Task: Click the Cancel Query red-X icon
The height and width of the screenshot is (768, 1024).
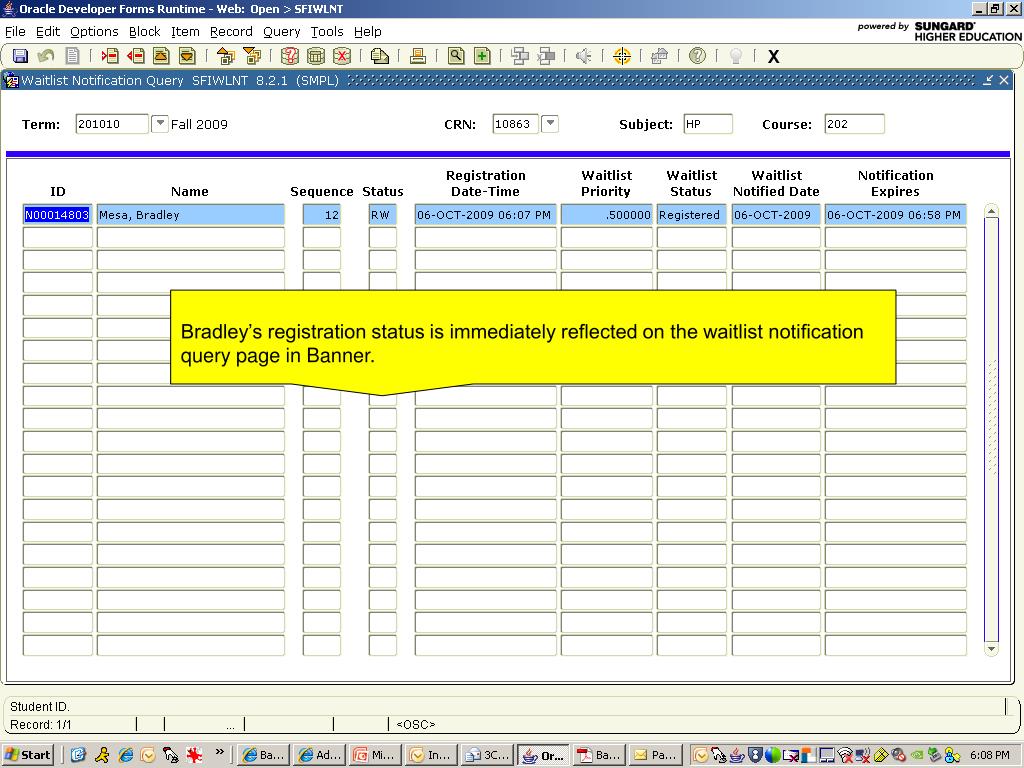Action: (x=342, y=56)
